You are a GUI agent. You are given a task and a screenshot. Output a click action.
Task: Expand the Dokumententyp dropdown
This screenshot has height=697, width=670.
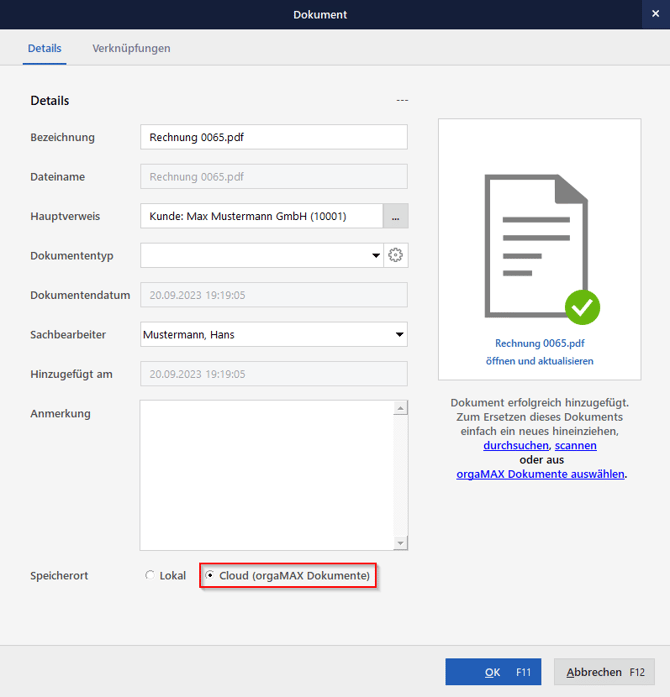click(x=376, y=256)
